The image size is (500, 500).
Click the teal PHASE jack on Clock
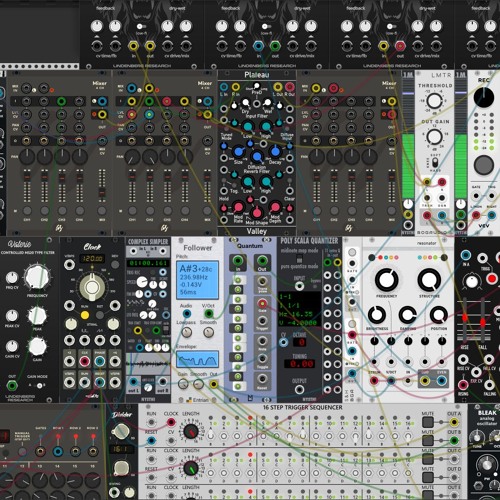coord(100,361)
